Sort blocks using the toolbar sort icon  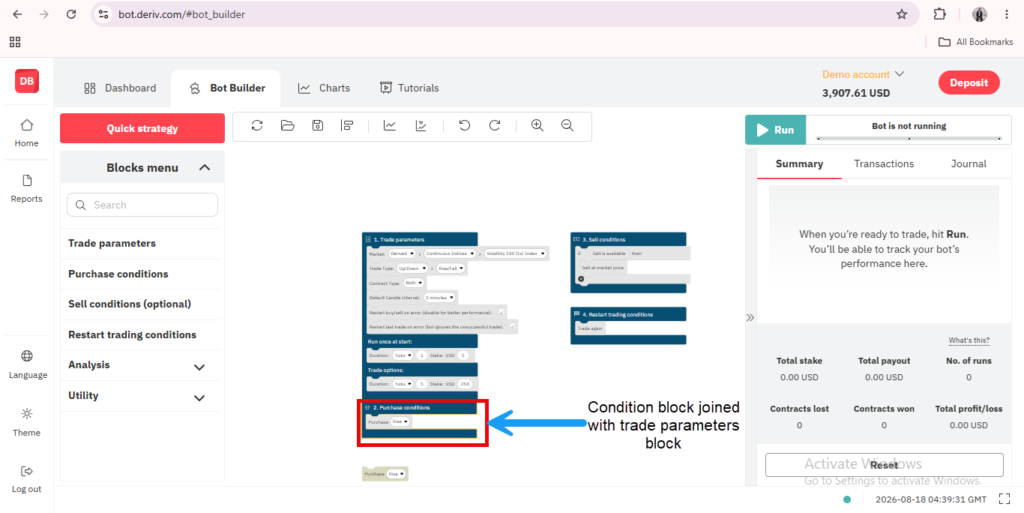click(x=347, y=126)
